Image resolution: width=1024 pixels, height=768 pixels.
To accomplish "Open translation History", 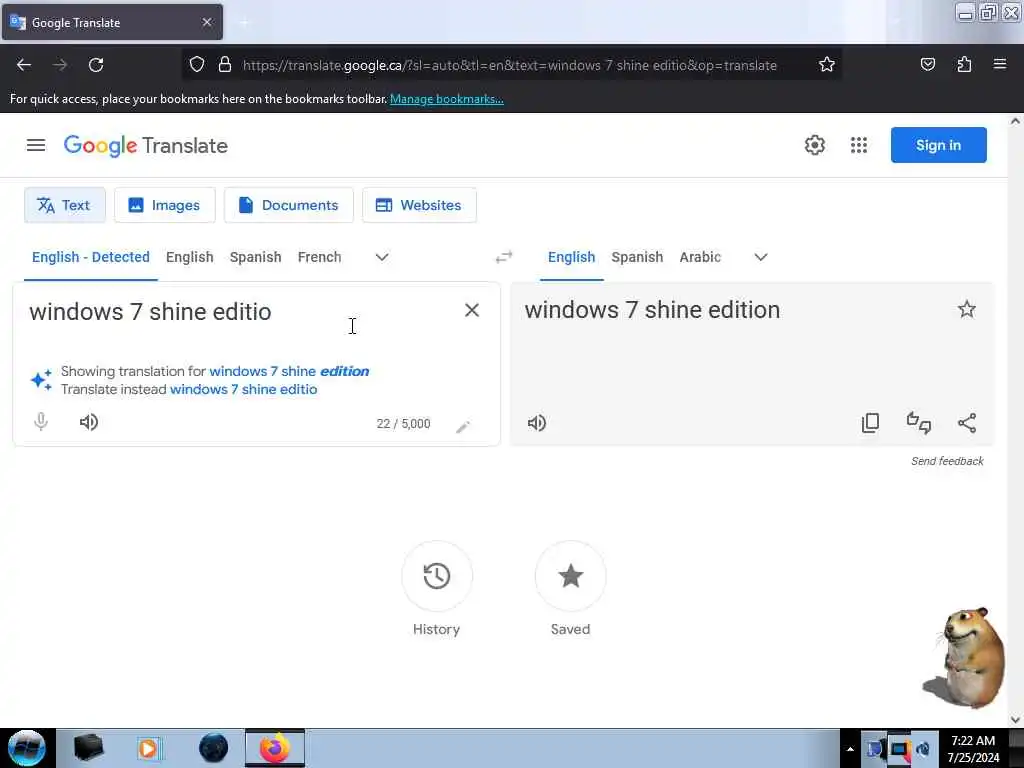I will [x=436, y=576].
